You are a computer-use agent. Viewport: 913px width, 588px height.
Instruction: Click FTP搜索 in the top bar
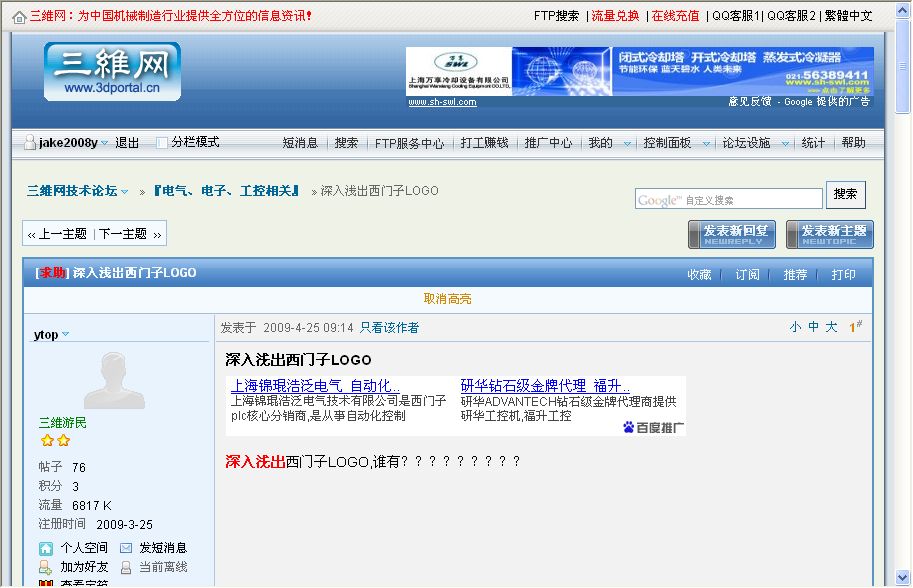coord(556,16)
